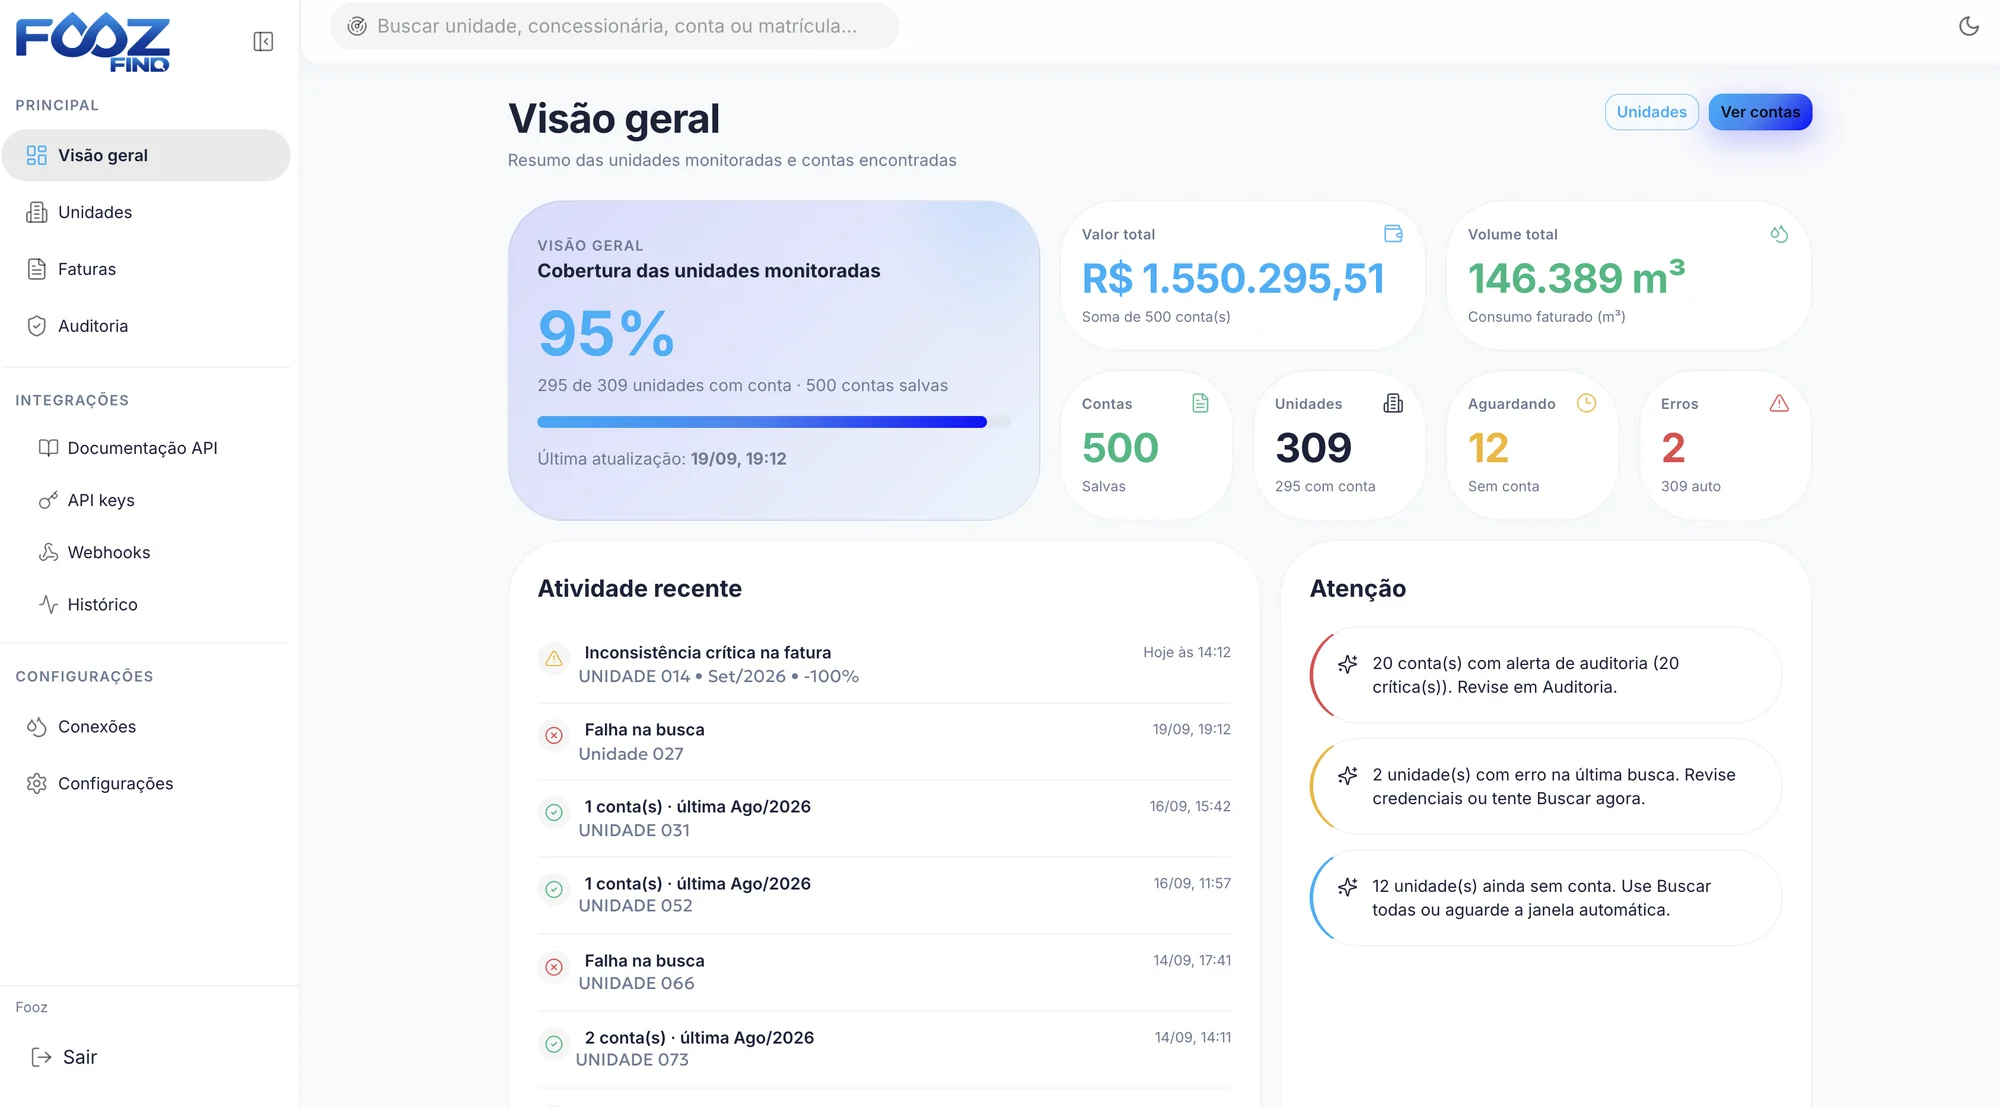Click the Unidades button at top
This screenshot has width=2000, height=1107.
click(x=1651, y=112)
